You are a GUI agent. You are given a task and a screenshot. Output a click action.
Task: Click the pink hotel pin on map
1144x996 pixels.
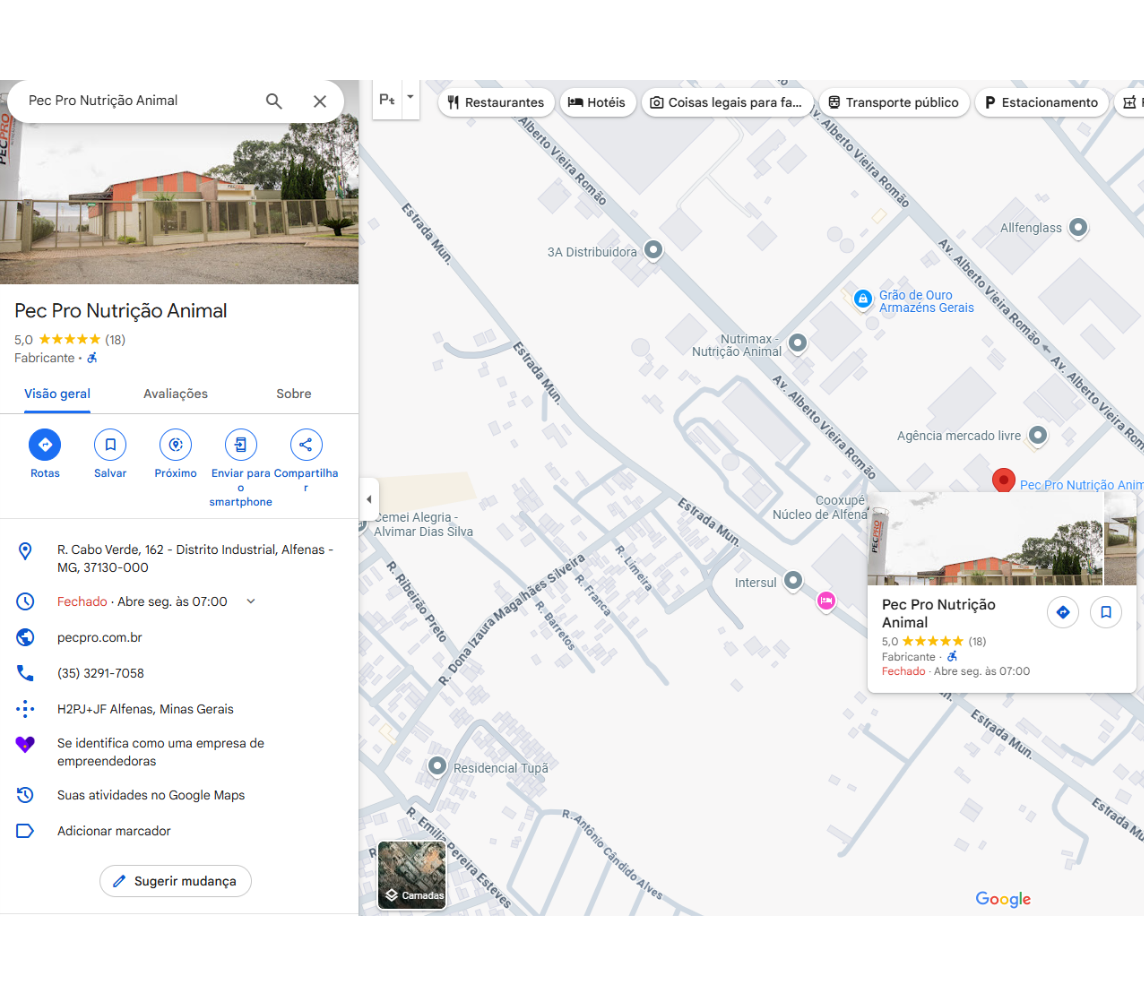point(826,601)
